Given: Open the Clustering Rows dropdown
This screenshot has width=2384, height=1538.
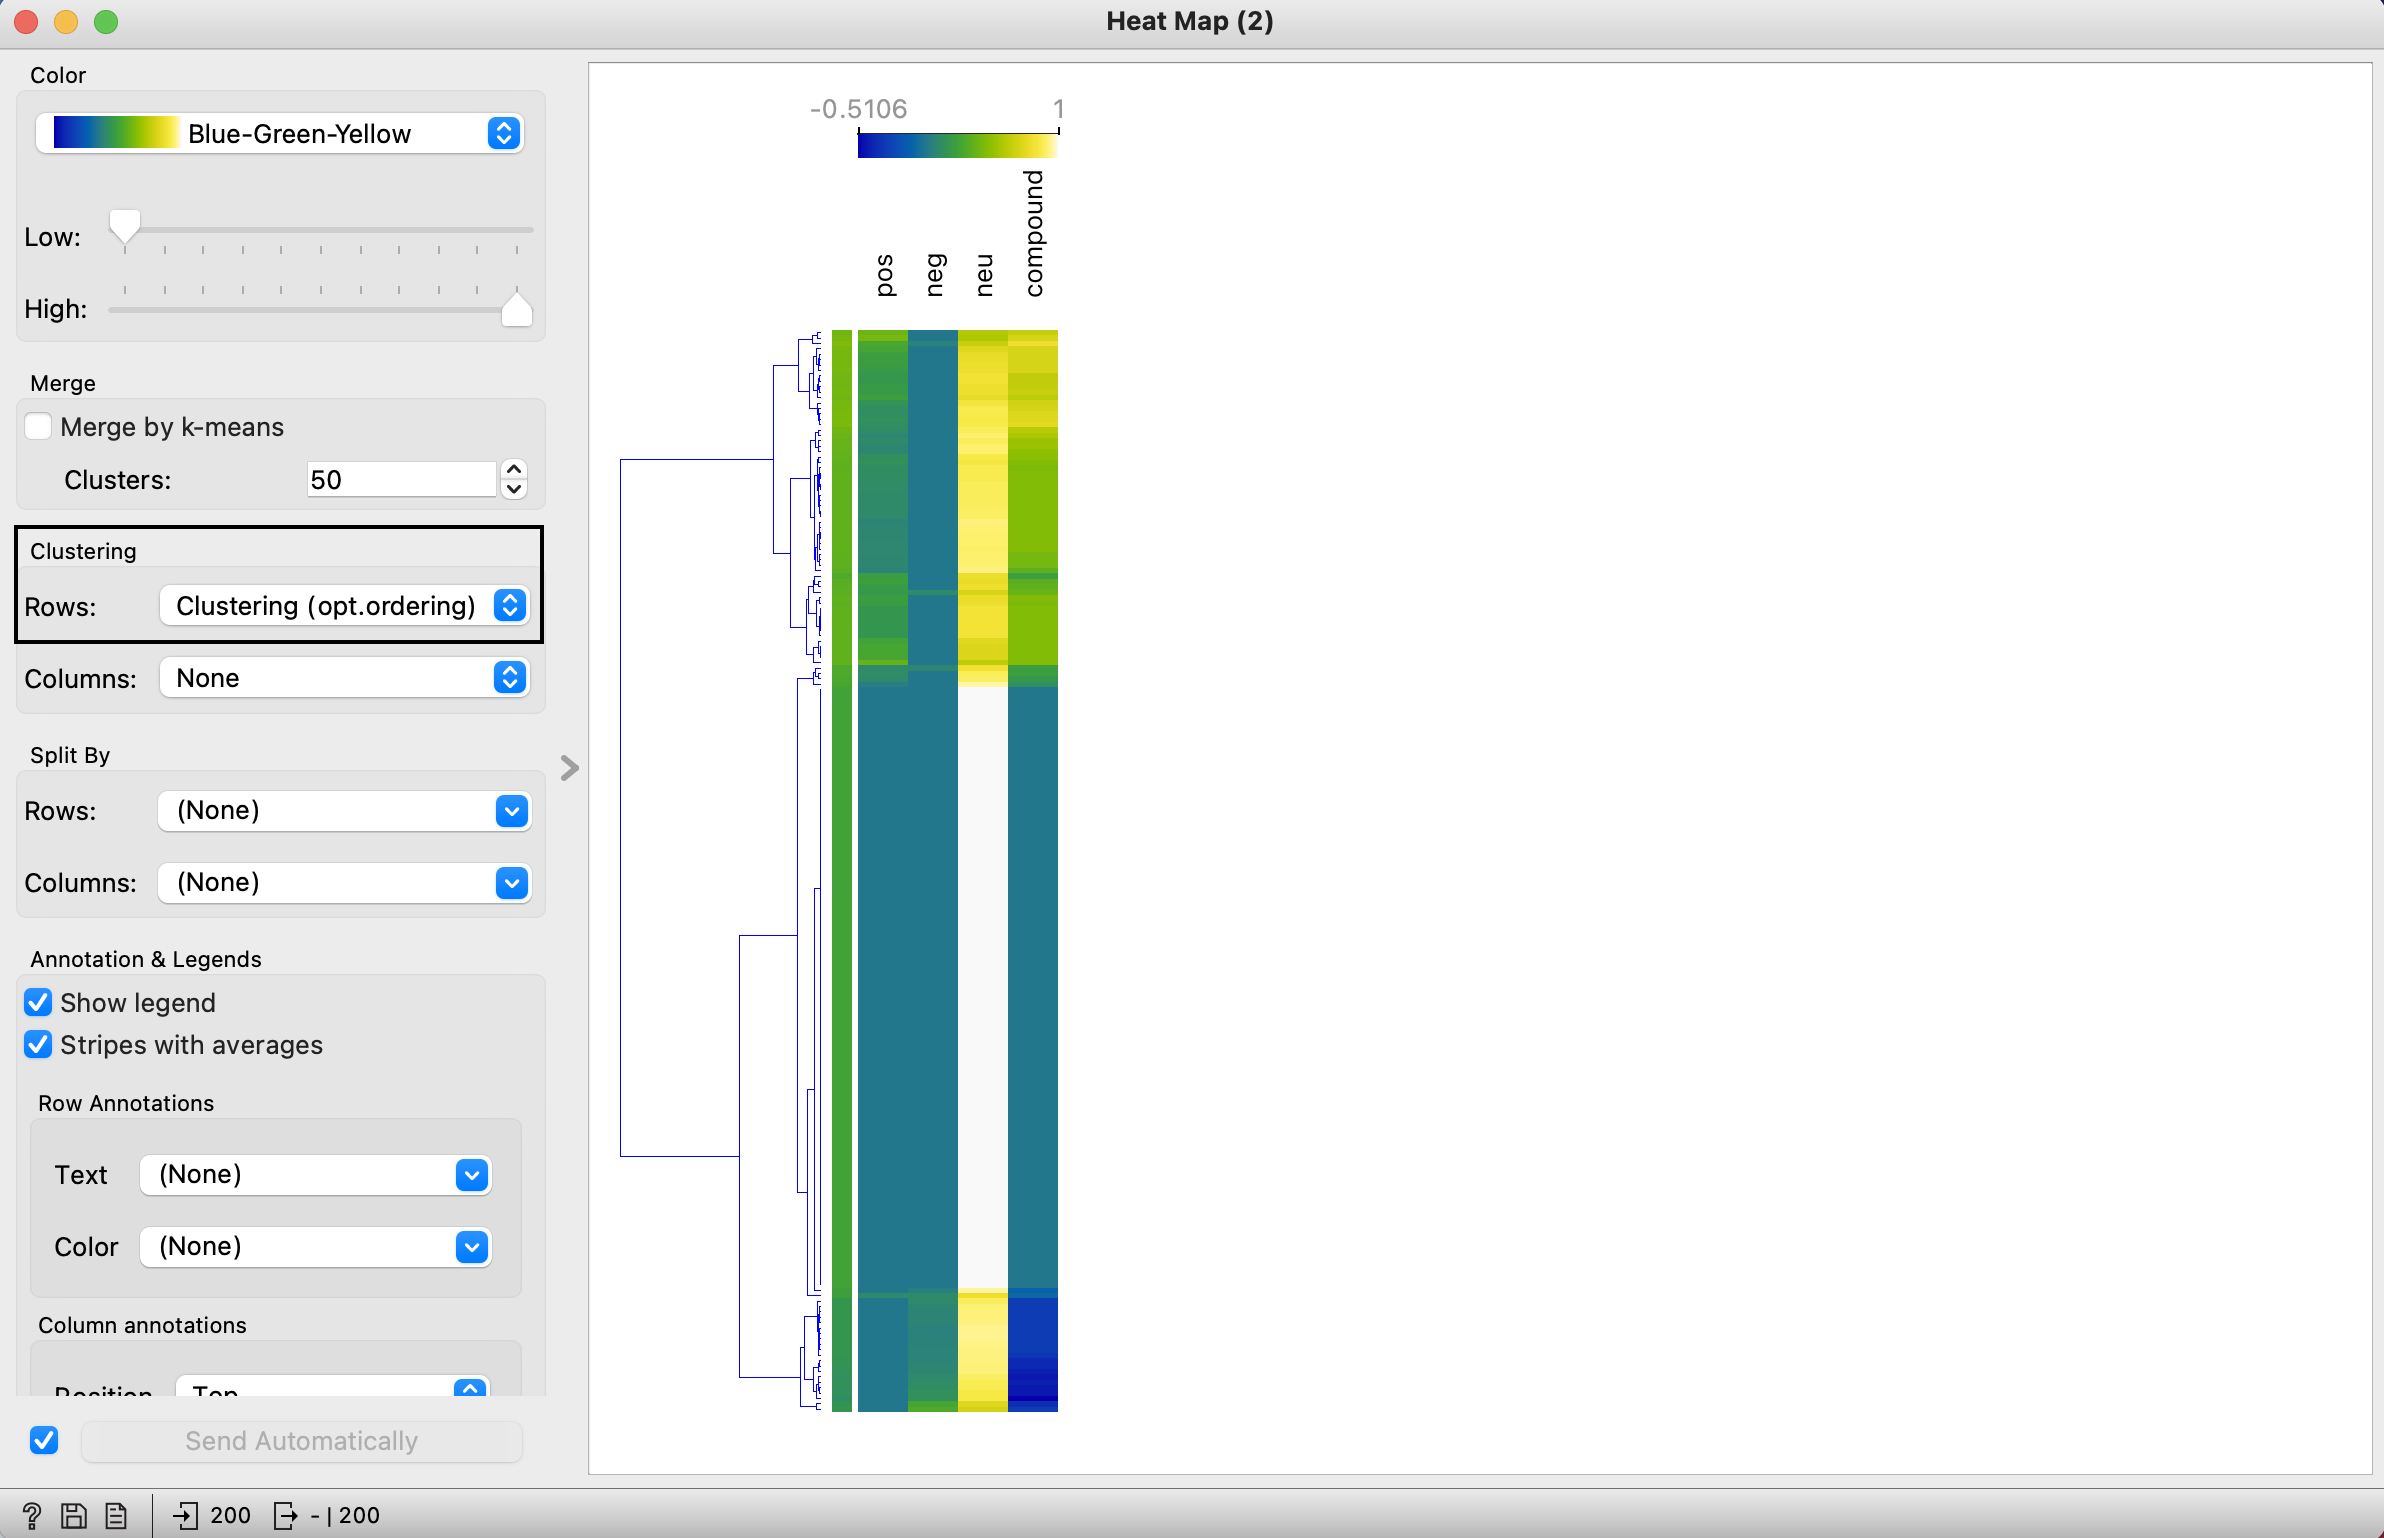Looking at the screenshot, I should tap(344, 606).
